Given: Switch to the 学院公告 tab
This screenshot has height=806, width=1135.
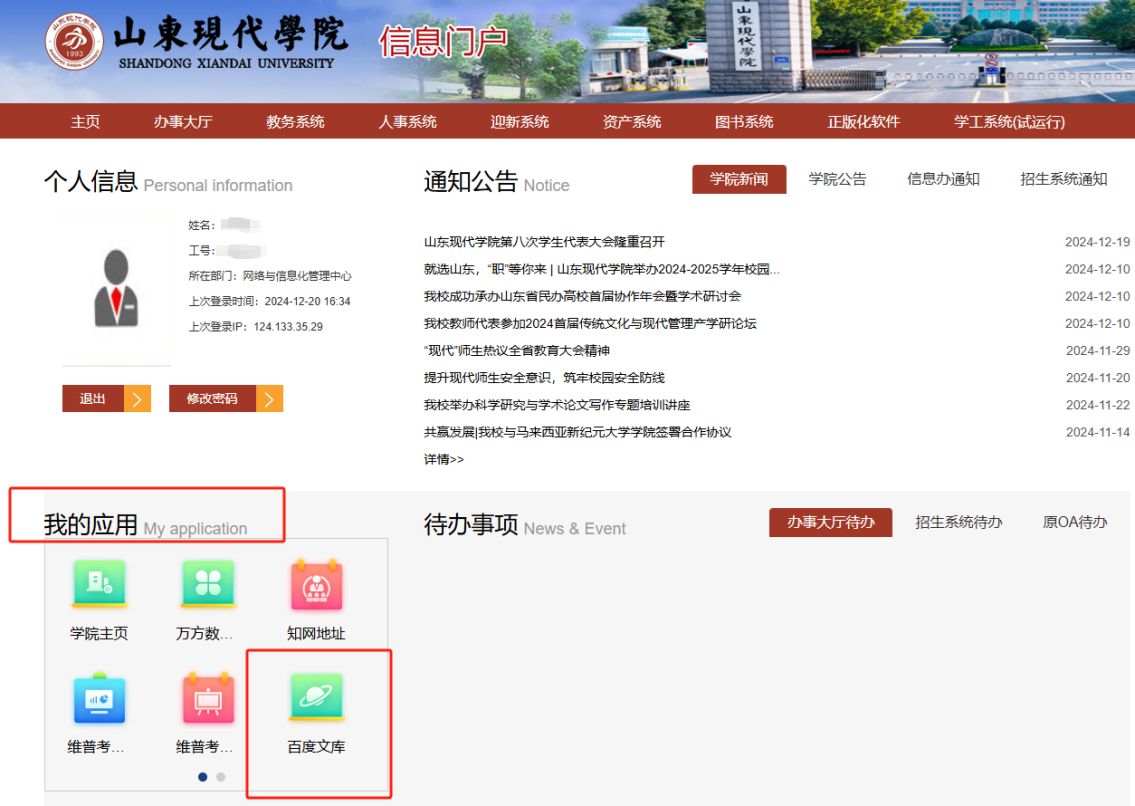Looking at the screenshot, I should click(837, 180).
